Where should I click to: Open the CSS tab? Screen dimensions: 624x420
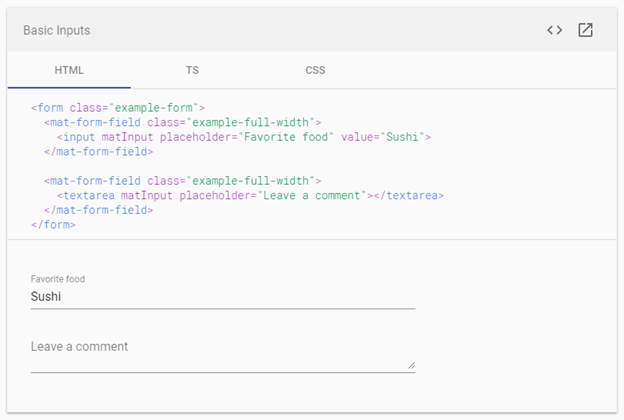tap(315, 71)
